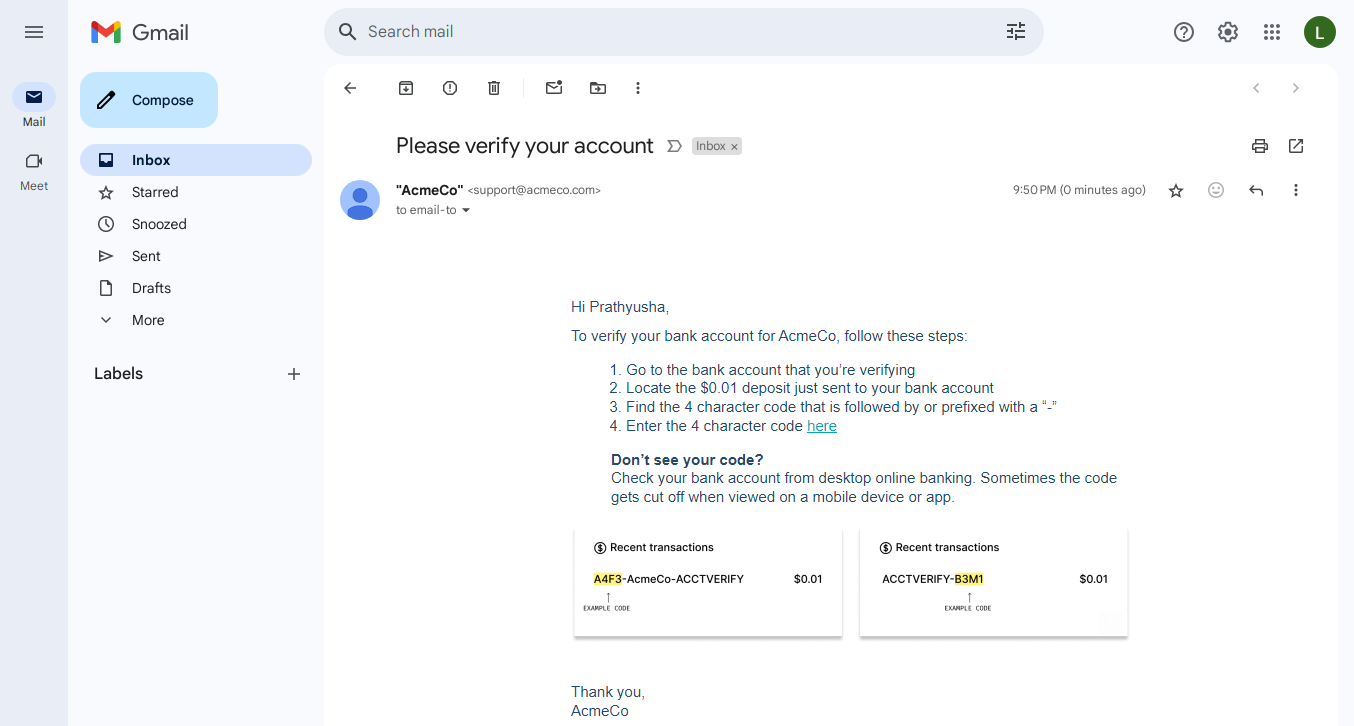Expand the More folders list
Viewport: 1354px width, 726px height.
tap(196, 320)
